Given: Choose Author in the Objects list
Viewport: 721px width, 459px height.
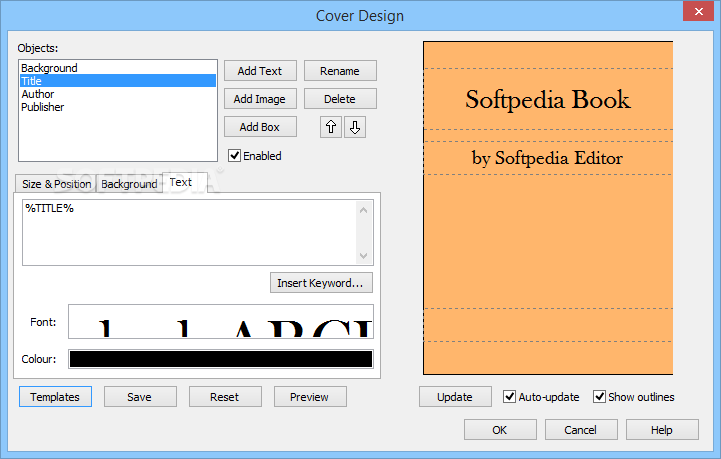Looking at the screenshot, I should point(117,94).
